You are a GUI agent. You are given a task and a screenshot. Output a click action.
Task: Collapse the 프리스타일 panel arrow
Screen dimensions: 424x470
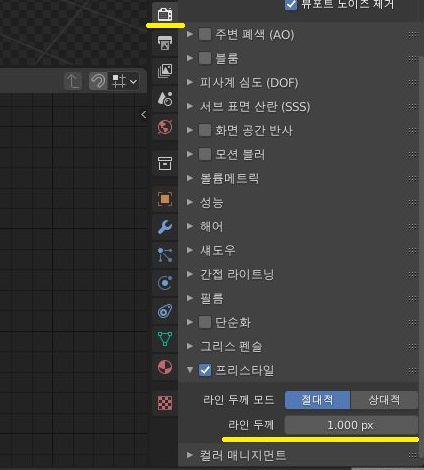(x=190, y=370)
